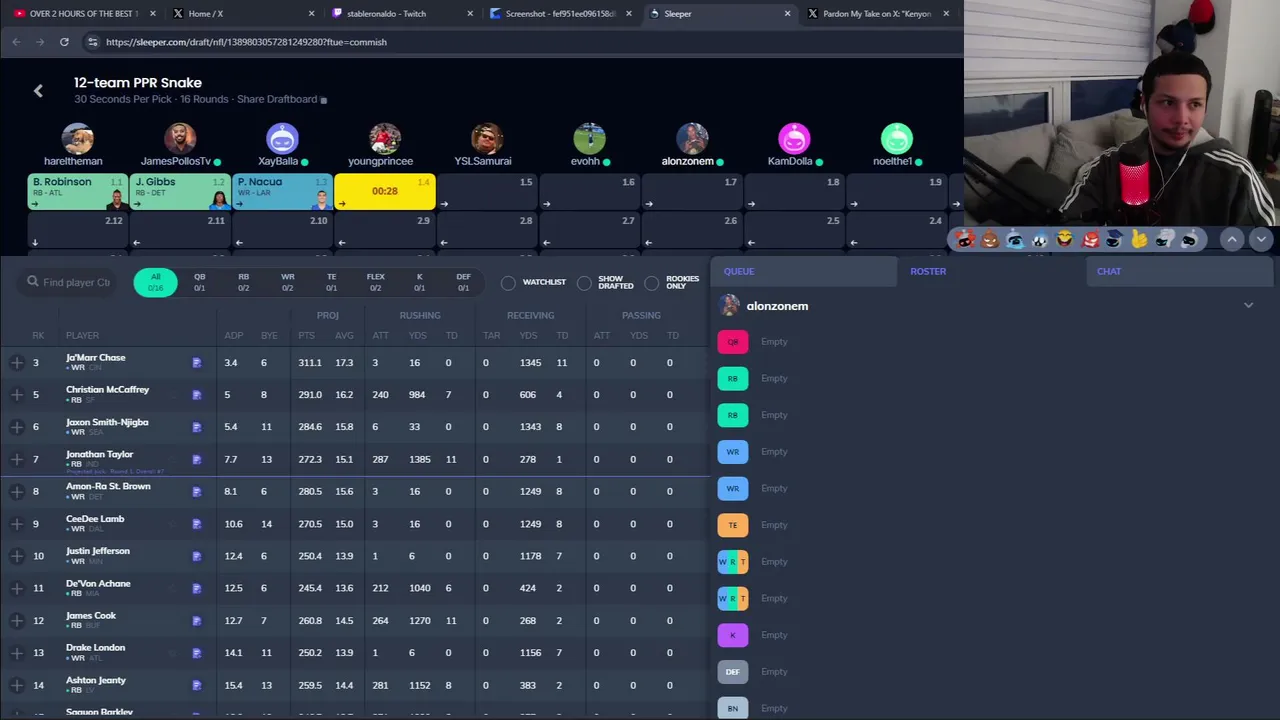Expand panel with down chevron button
The height and width of the screenshot is (720, 1280).
pyautogui.click(x=1260, y=240)
